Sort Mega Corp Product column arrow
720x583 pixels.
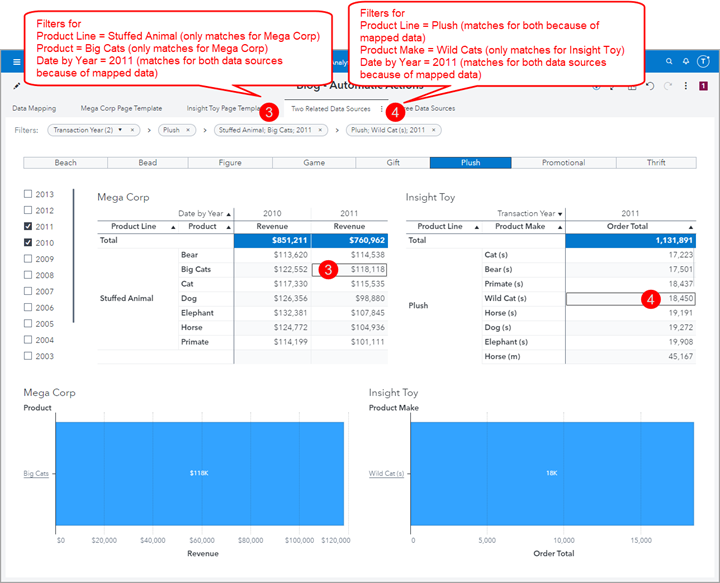coord(228,227)
